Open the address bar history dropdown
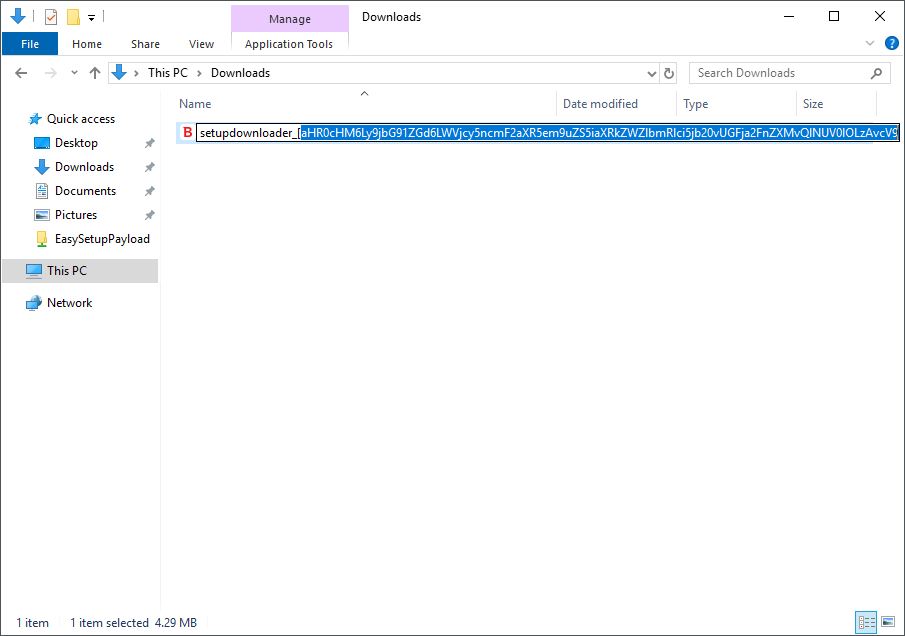905x636 pixels. (651, 72)
